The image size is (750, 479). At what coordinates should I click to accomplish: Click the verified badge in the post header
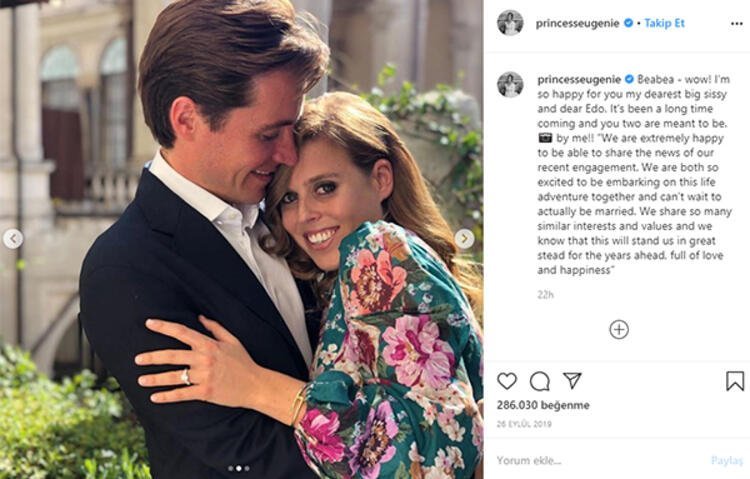[x=629, y=23]
